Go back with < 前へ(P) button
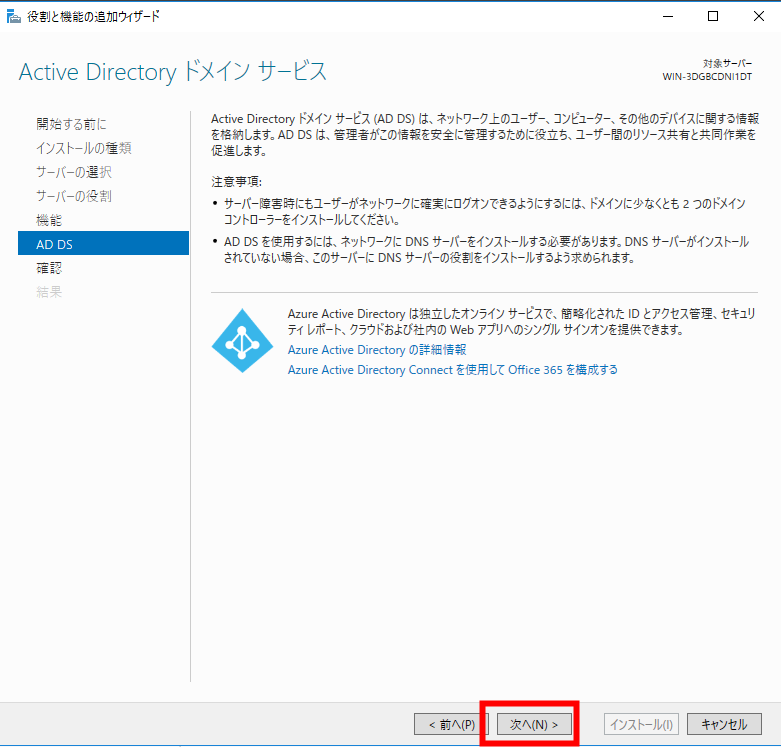The image size is (781, 747). click(451, 724)
